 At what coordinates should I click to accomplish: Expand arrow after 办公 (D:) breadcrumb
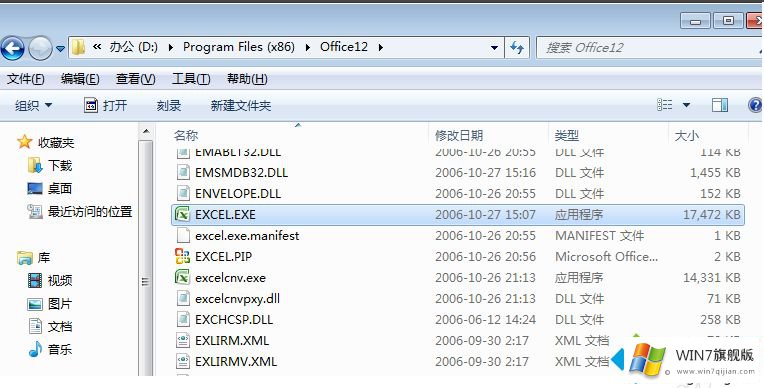(171, 47)
